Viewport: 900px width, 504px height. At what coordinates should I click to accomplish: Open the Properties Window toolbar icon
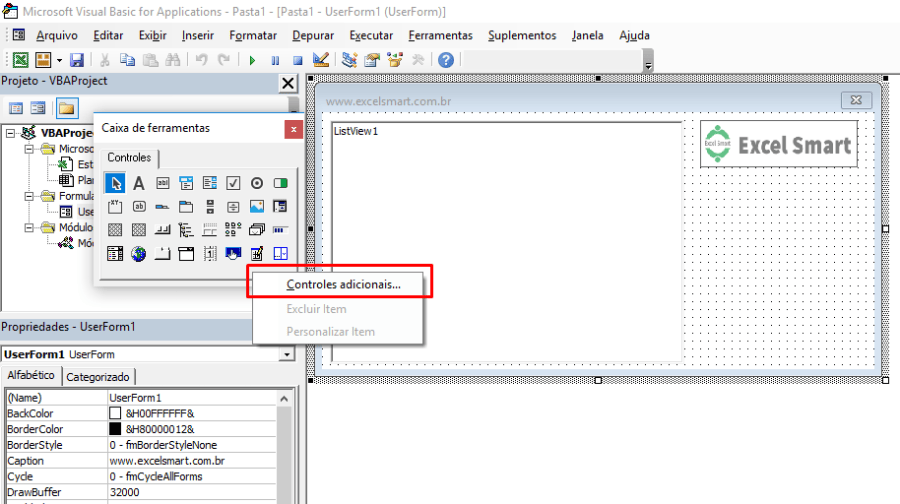click(372, 60)
